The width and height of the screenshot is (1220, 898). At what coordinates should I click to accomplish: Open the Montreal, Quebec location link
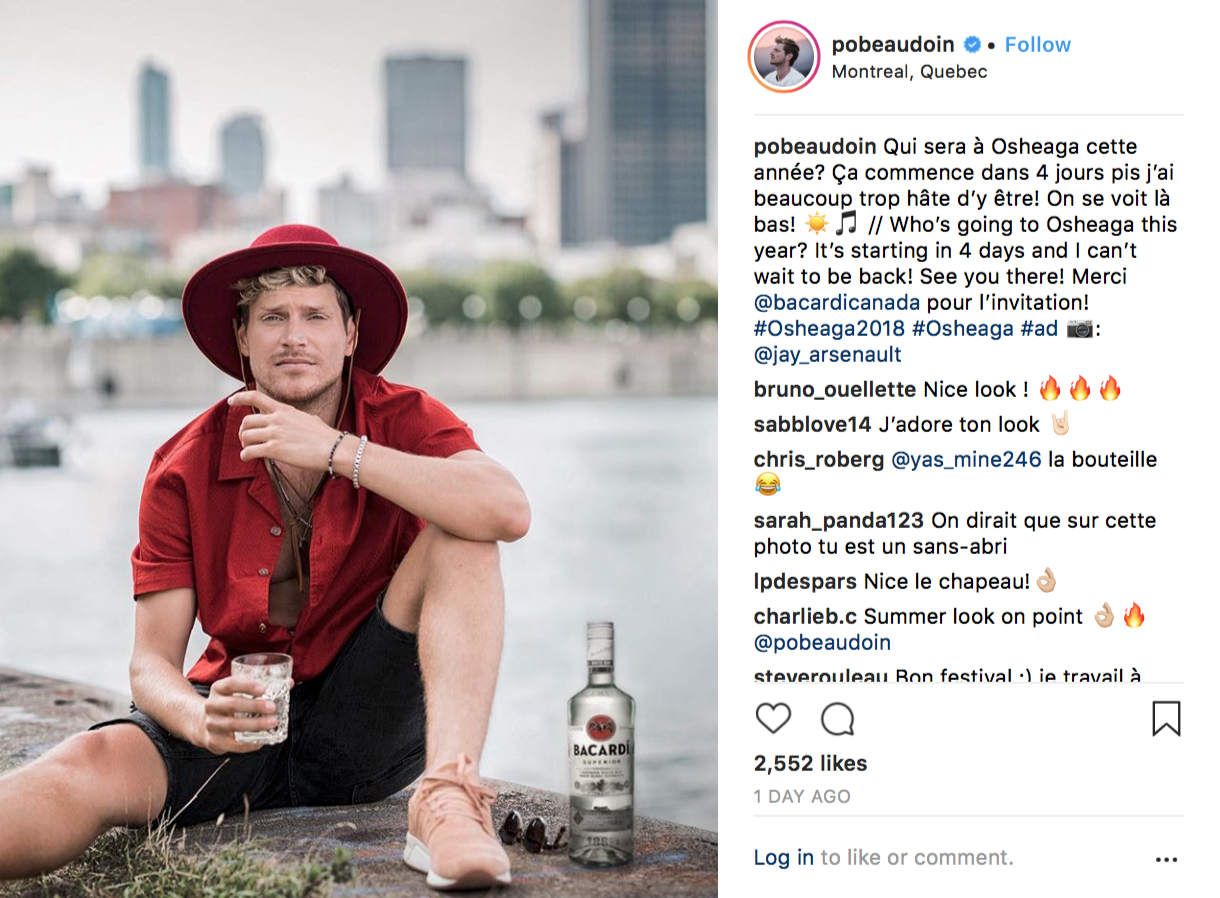coord(909,72)
